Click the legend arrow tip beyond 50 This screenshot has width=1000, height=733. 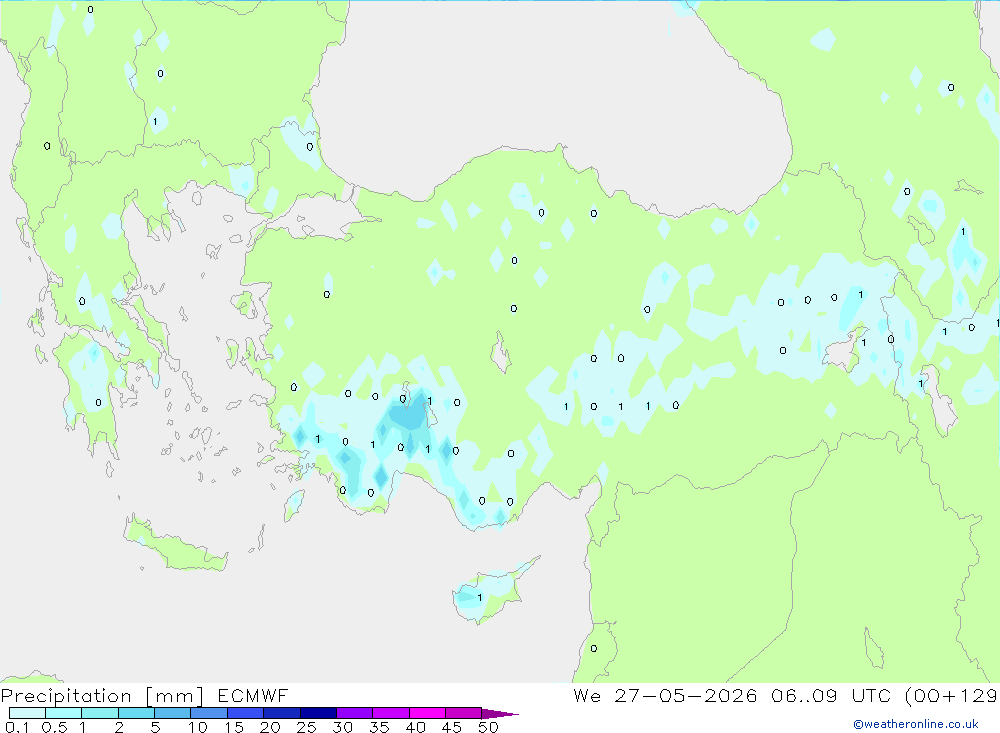click(x=501, y=713)
